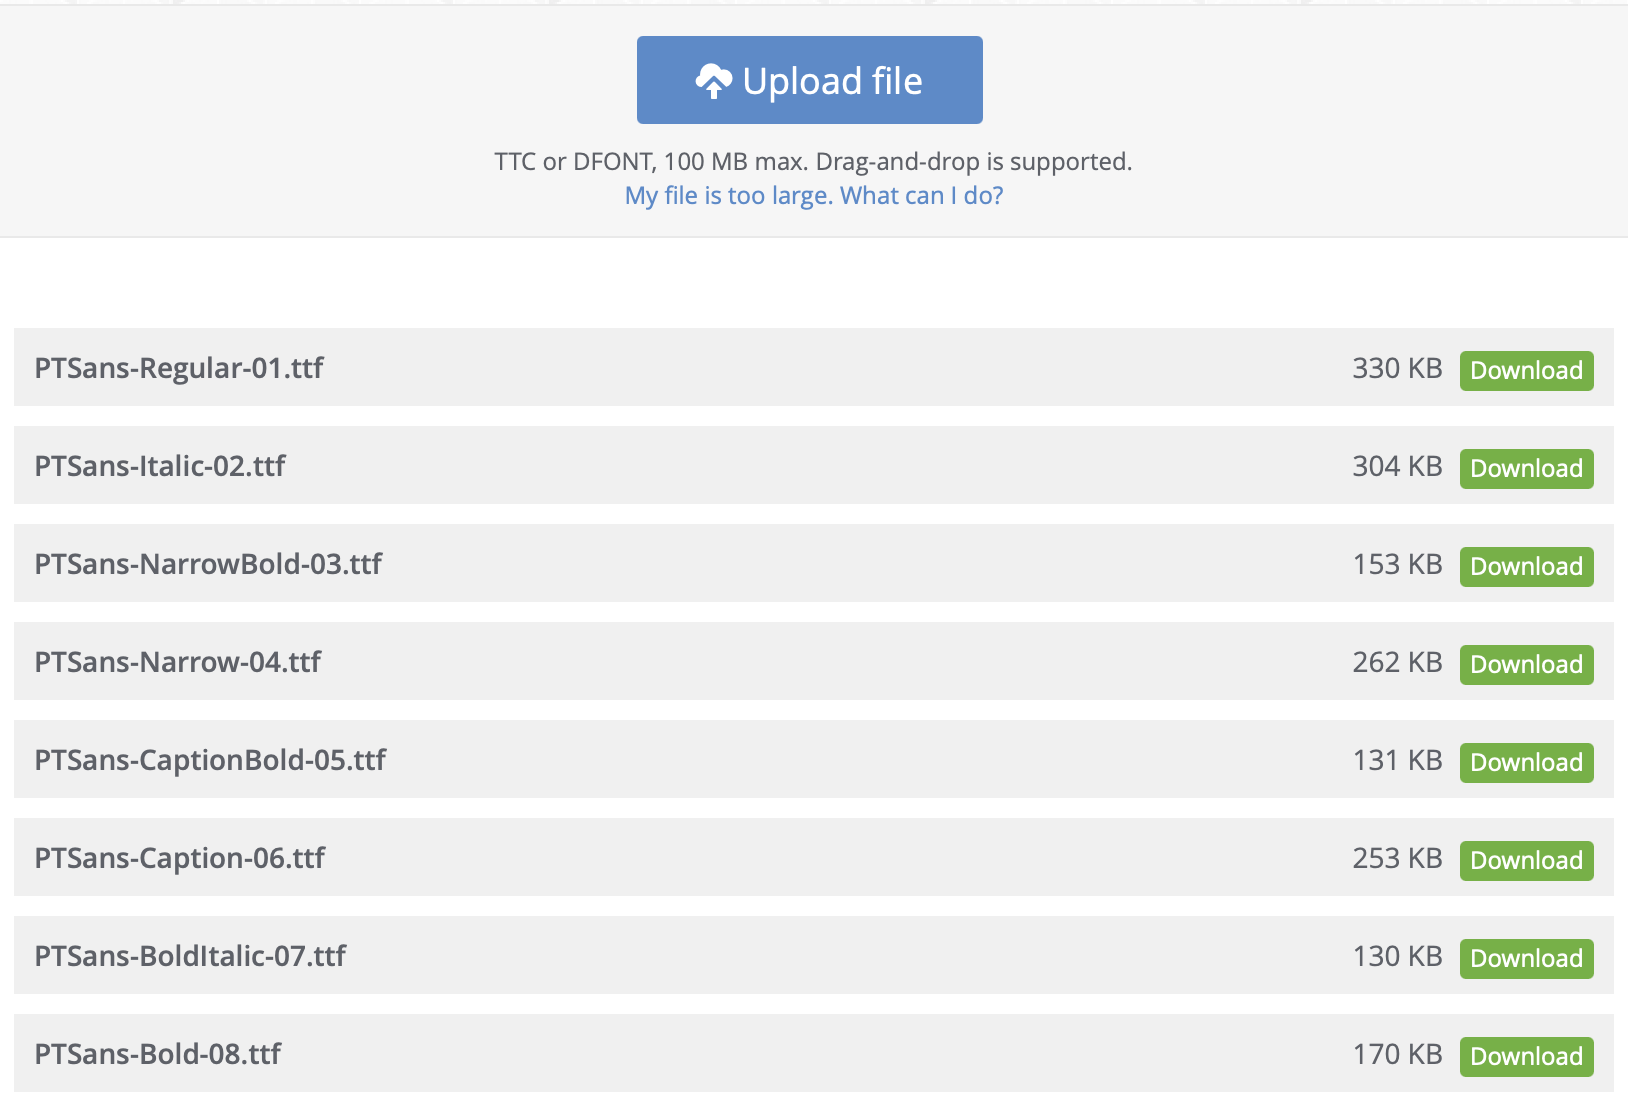Select the PTSans-Regular-01.ttf file name

click(x=179, y=368)
